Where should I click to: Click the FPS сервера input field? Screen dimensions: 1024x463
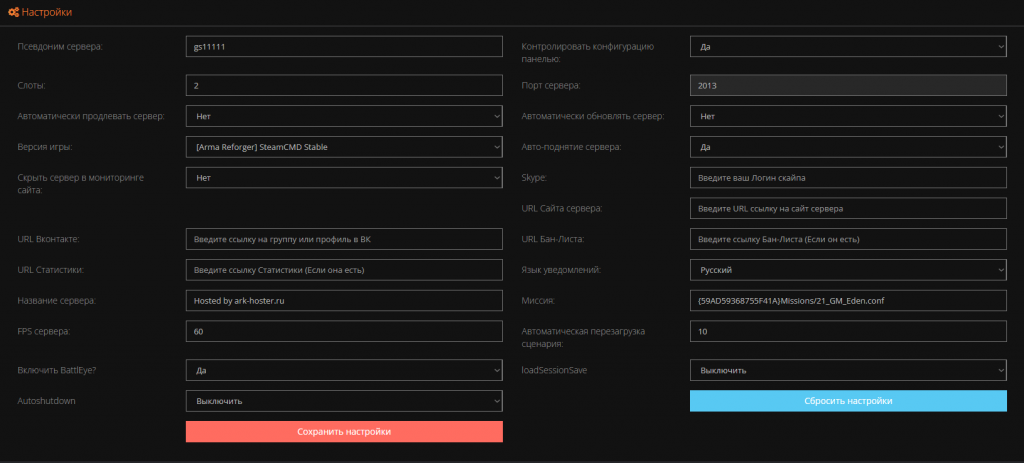[x=344, y=331]
